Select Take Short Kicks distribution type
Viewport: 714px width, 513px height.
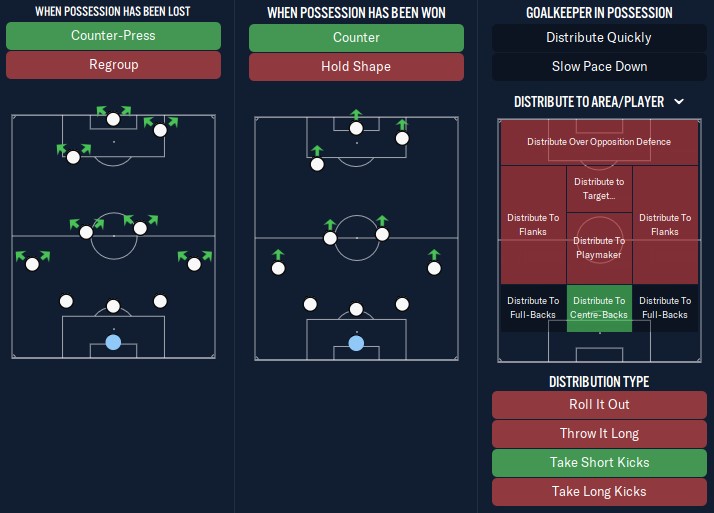click(599, 462)
